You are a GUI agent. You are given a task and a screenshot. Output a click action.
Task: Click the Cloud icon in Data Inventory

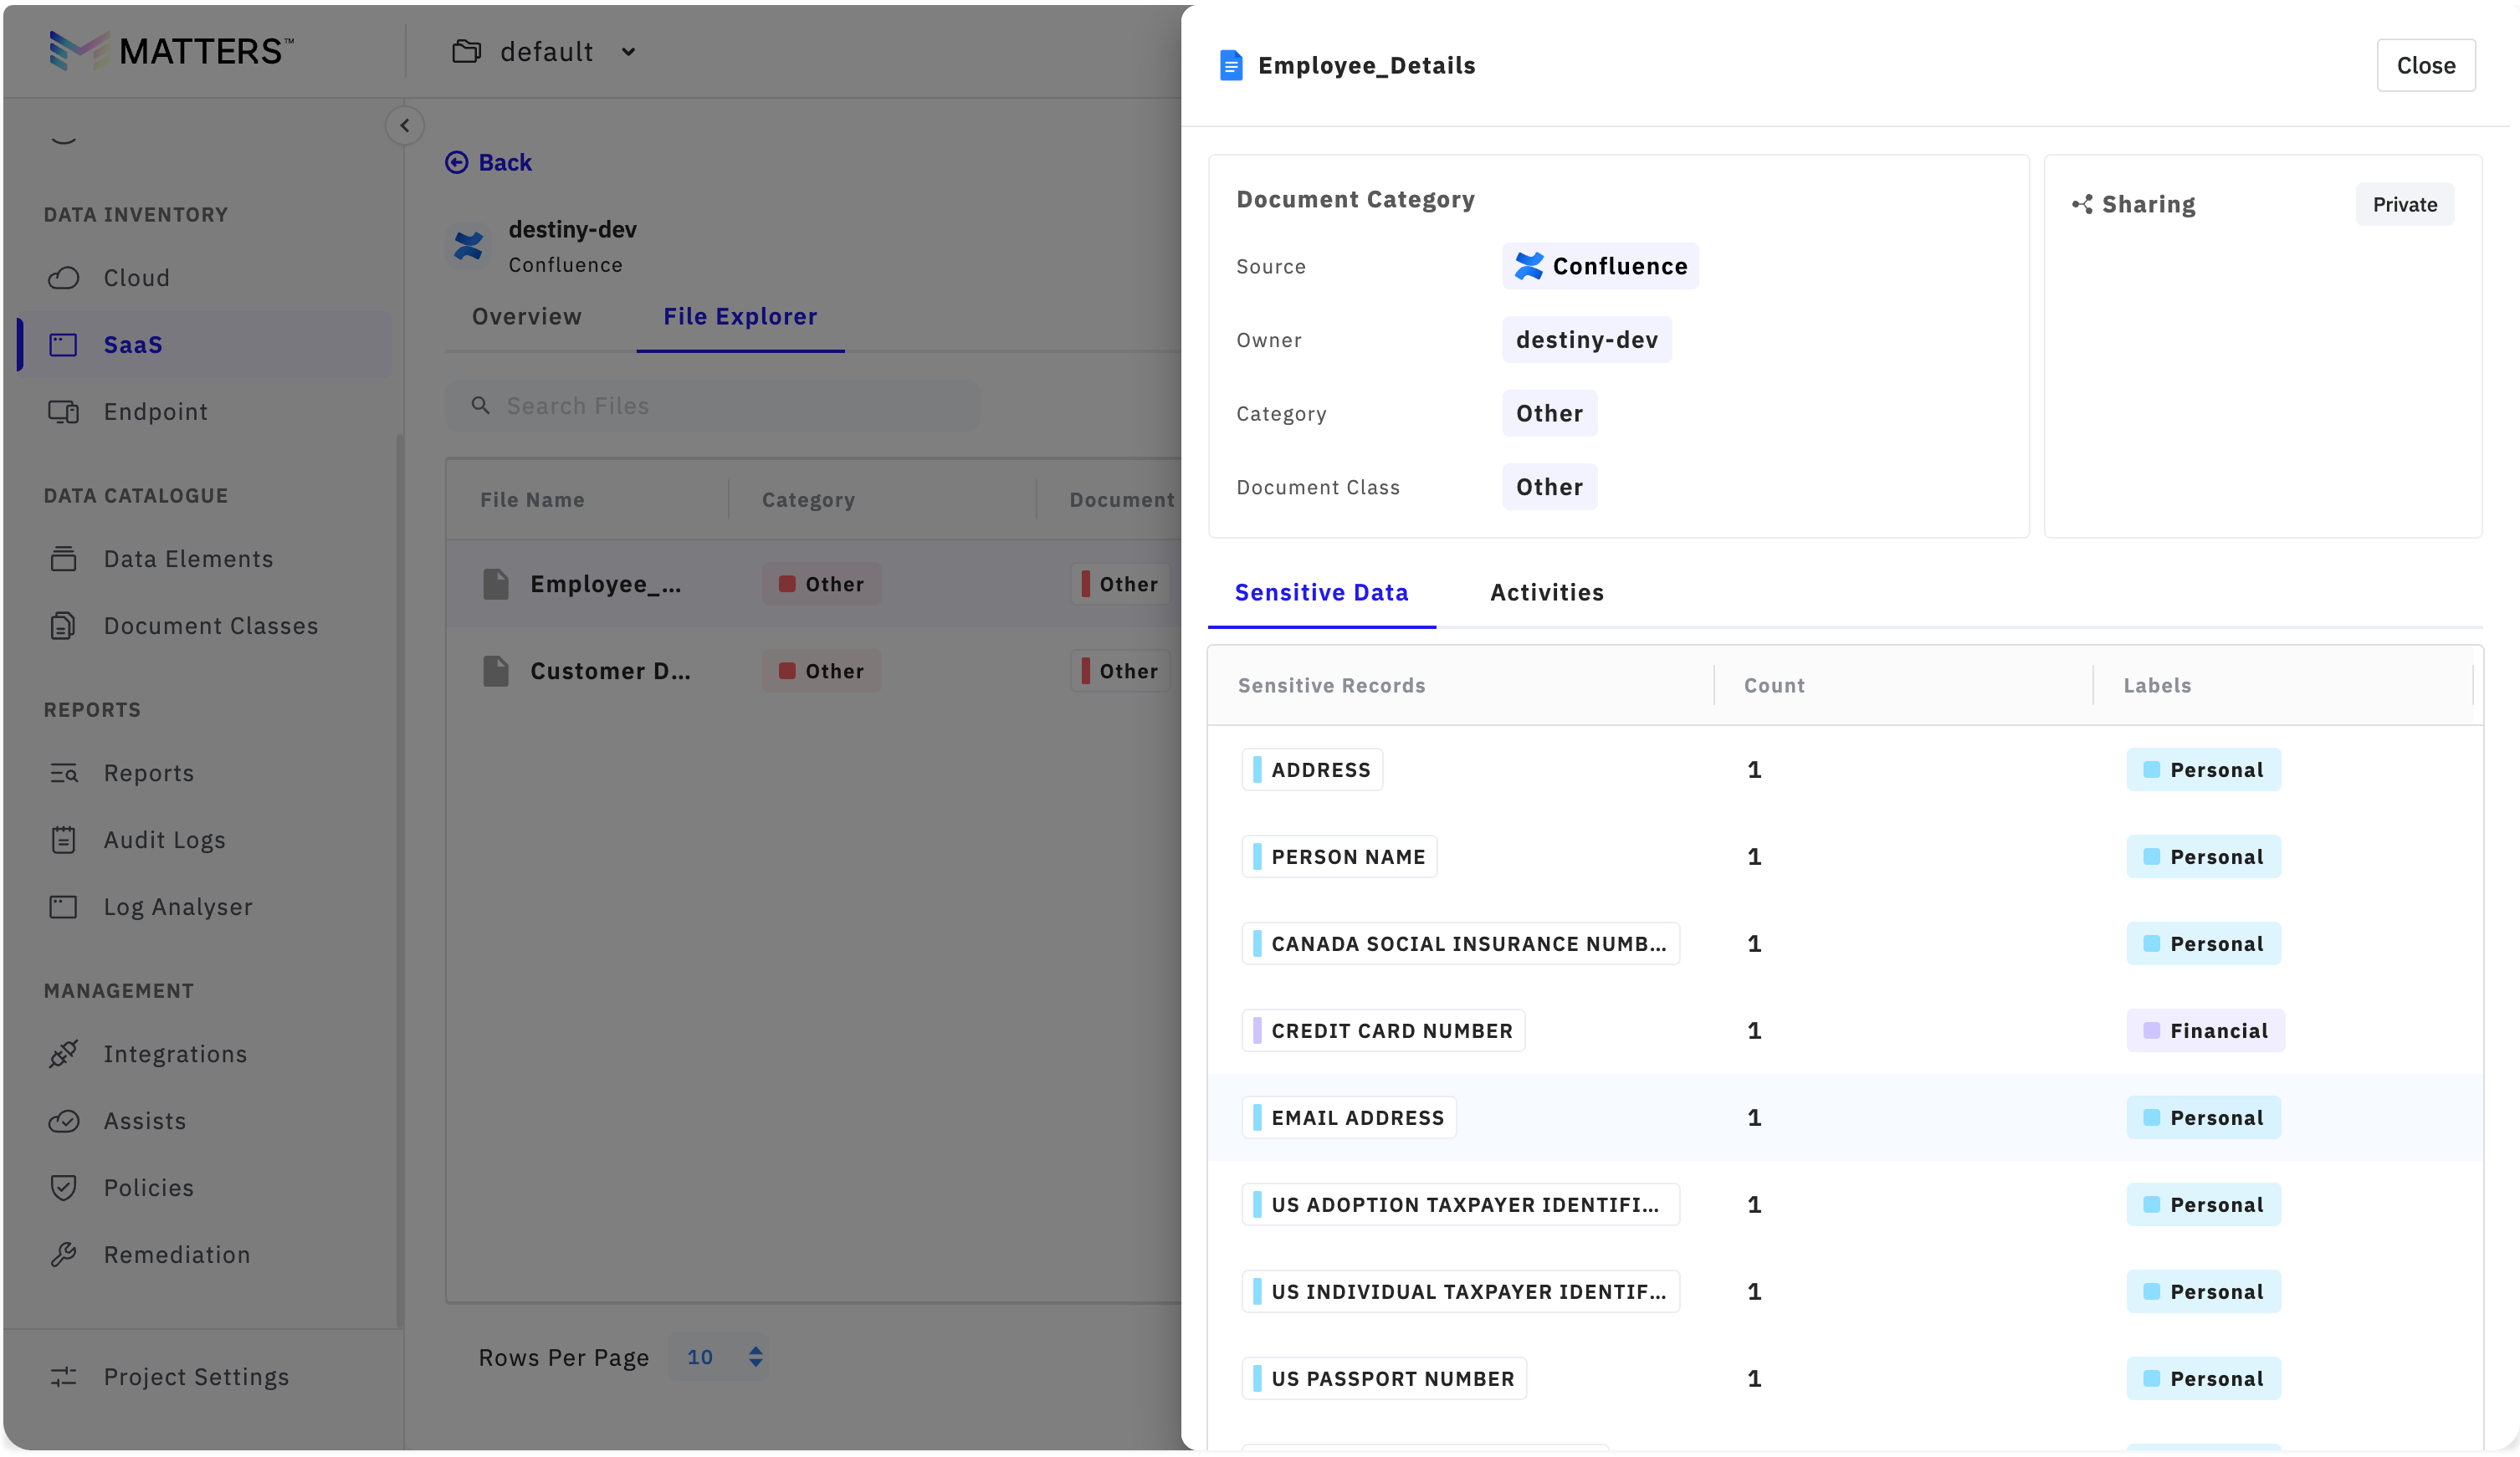coord(63,277)
